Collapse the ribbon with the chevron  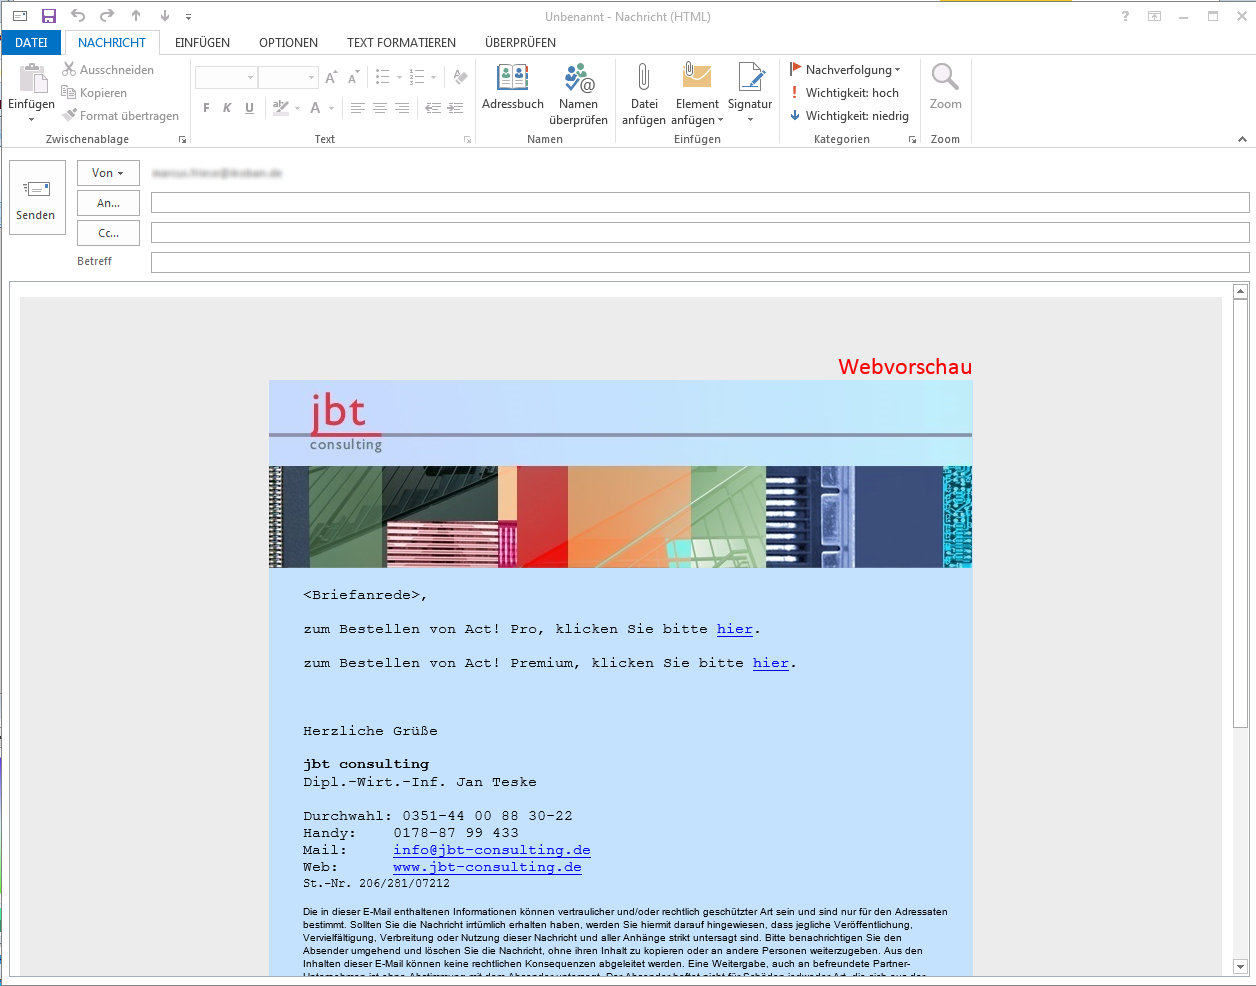click(x=1242, y=140)
